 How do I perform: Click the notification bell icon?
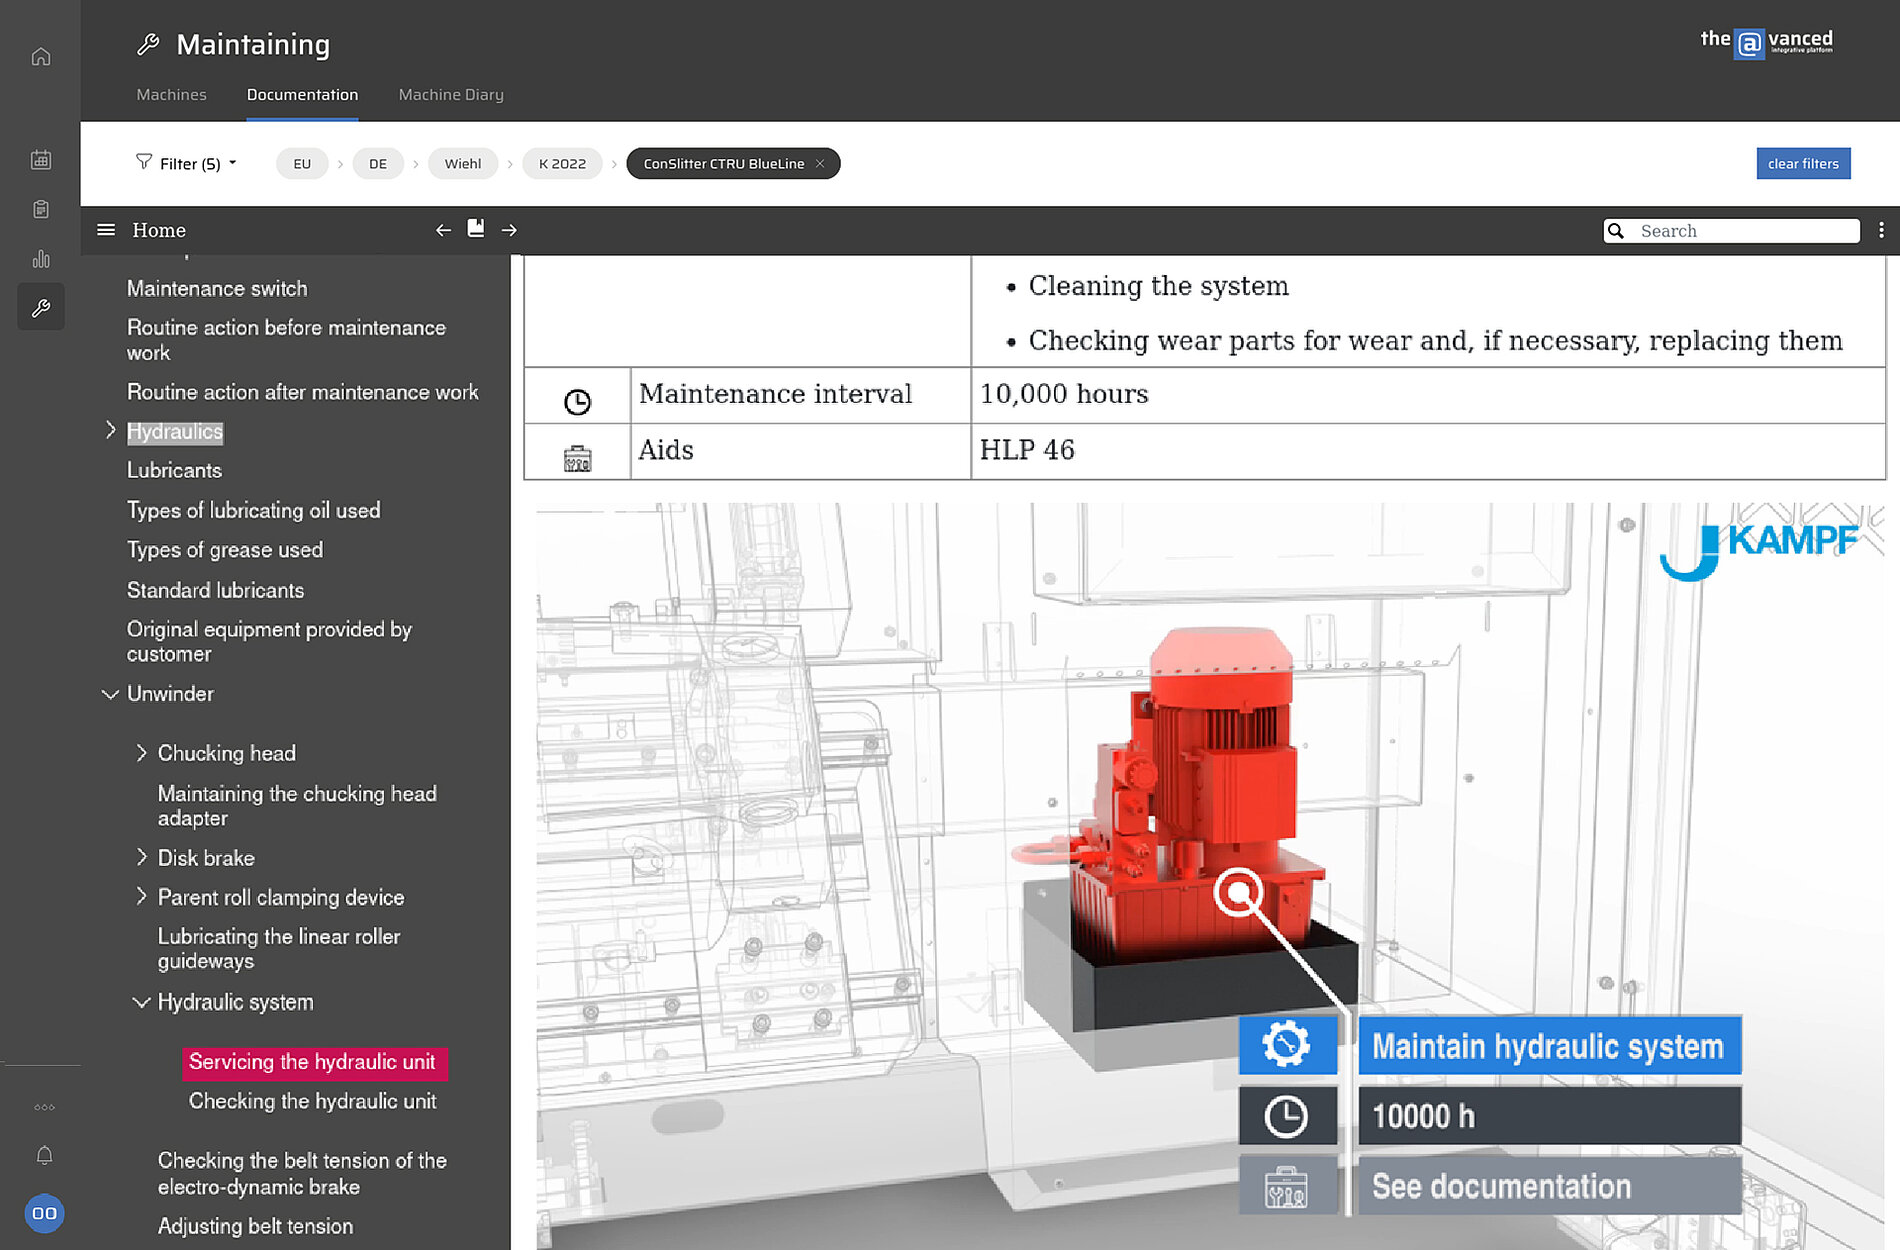point(44,1156)
